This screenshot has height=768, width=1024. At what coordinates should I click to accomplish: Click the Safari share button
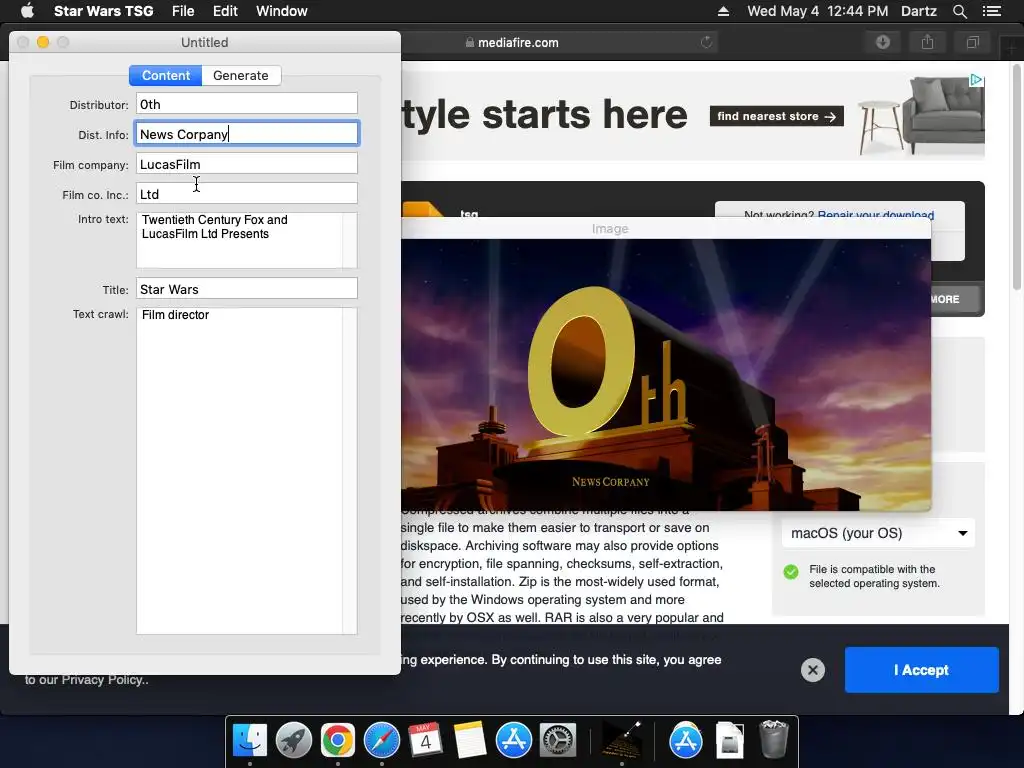click(x=927, y=42)
